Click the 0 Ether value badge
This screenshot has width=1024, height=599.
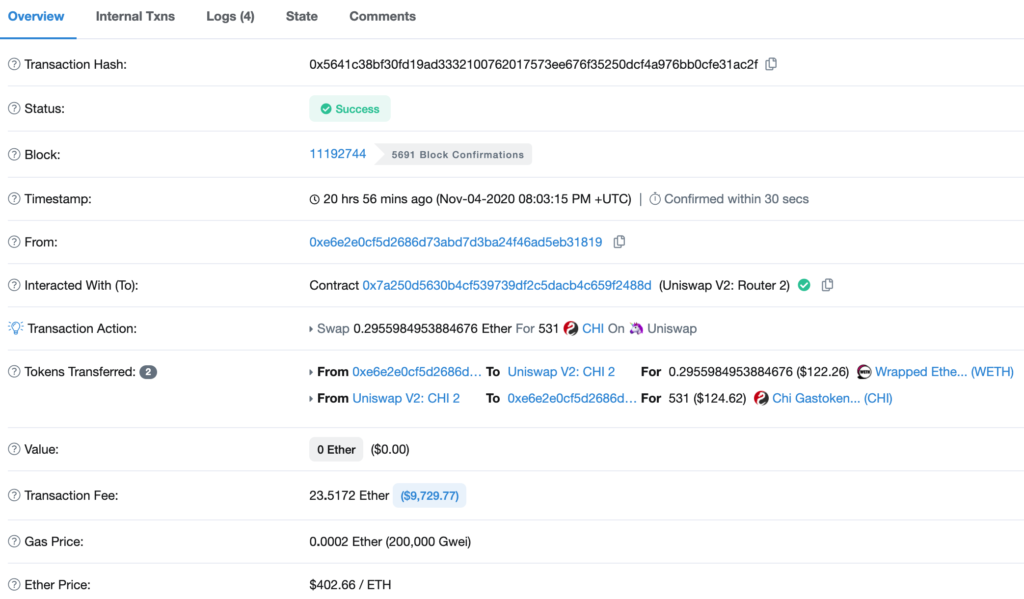(336, 449)
